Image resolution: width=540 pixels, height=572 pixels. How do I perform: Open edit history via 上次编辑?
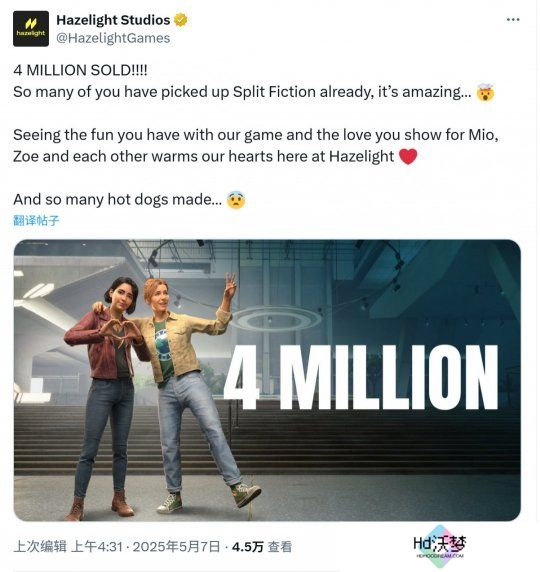[x=40, y=546]
